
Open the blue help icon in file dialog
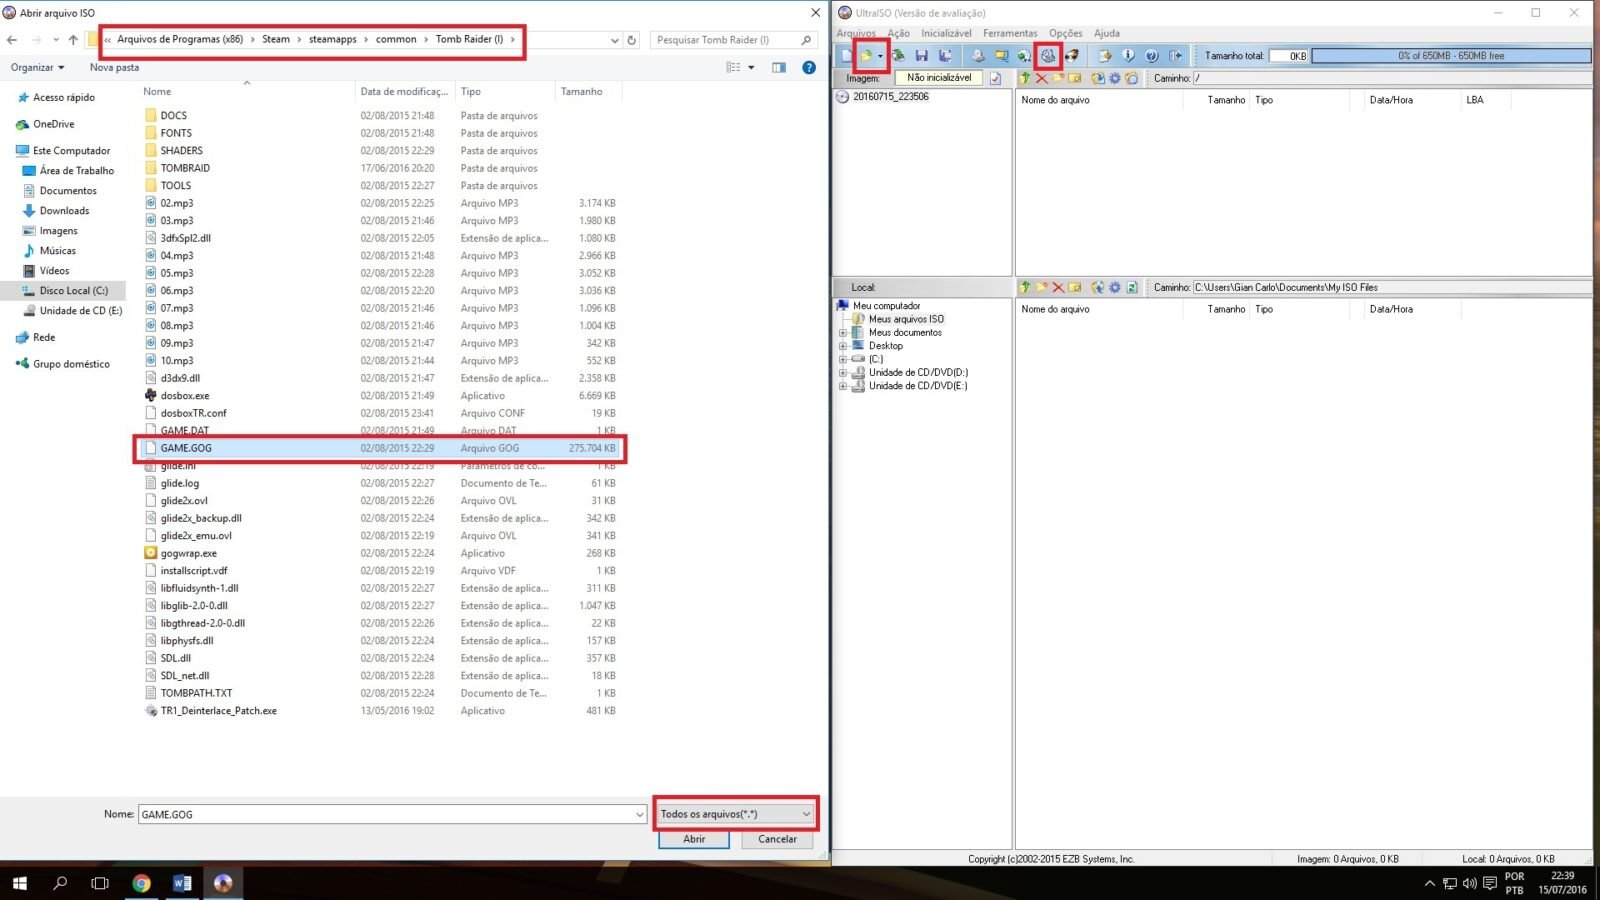[x=809, y=68]
